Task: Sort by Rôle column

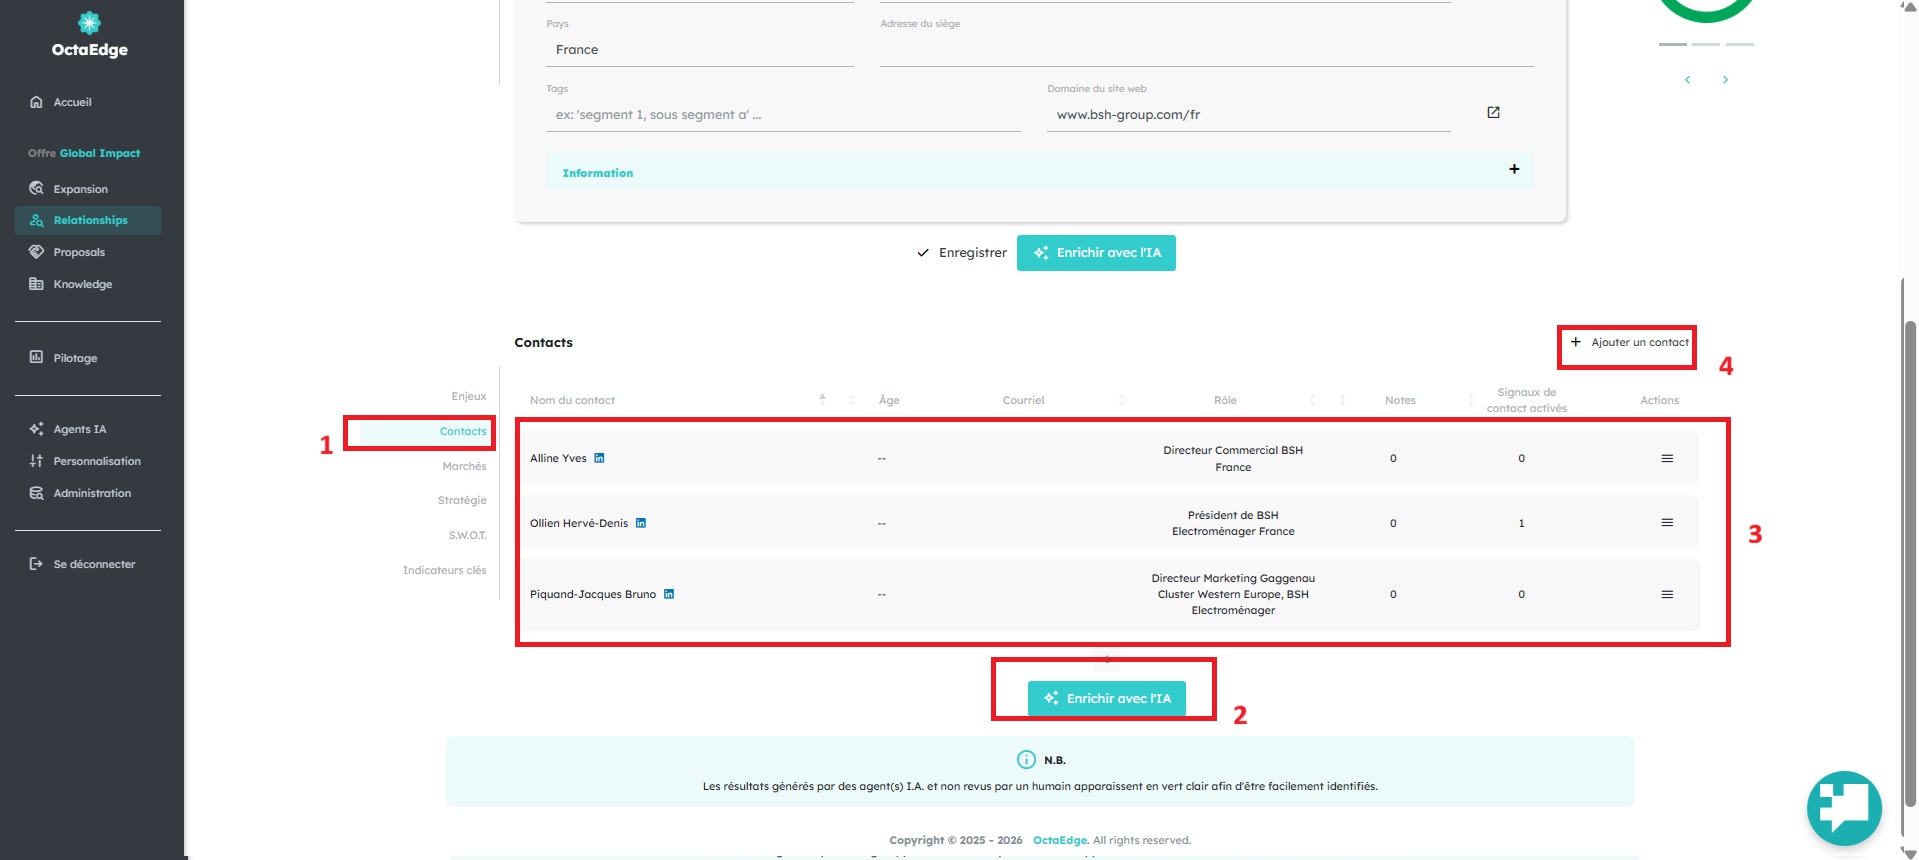Action: click(x=1225, y=400)
